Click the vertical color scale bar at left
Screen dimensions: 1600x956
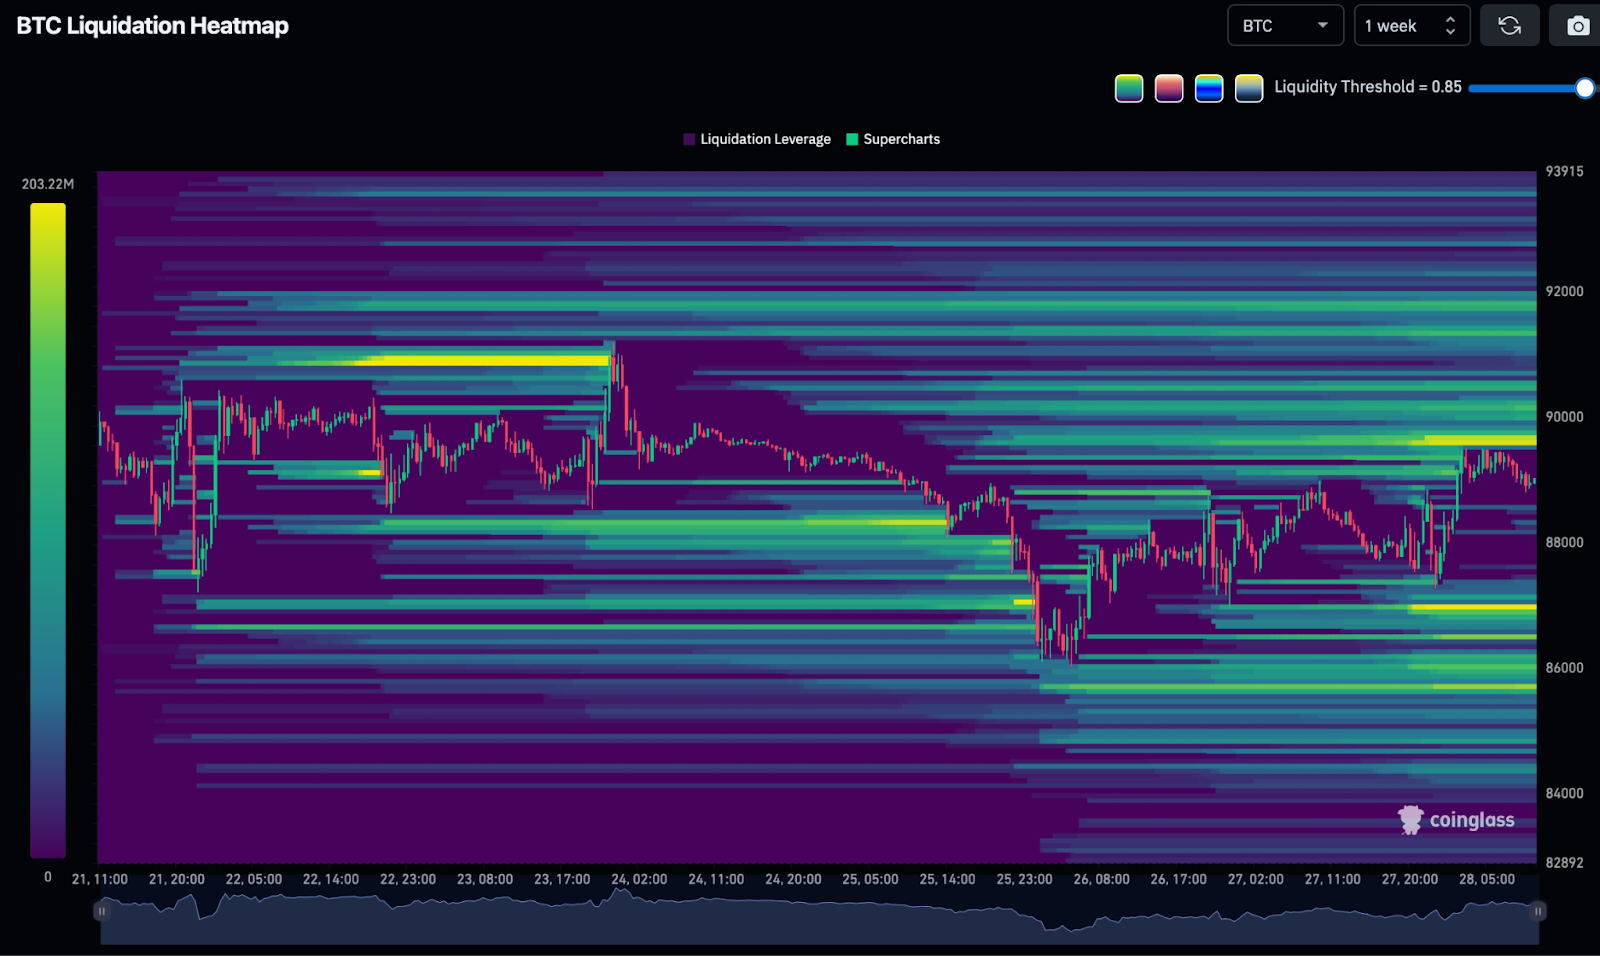pyautogui.click(x=47, y=530)
